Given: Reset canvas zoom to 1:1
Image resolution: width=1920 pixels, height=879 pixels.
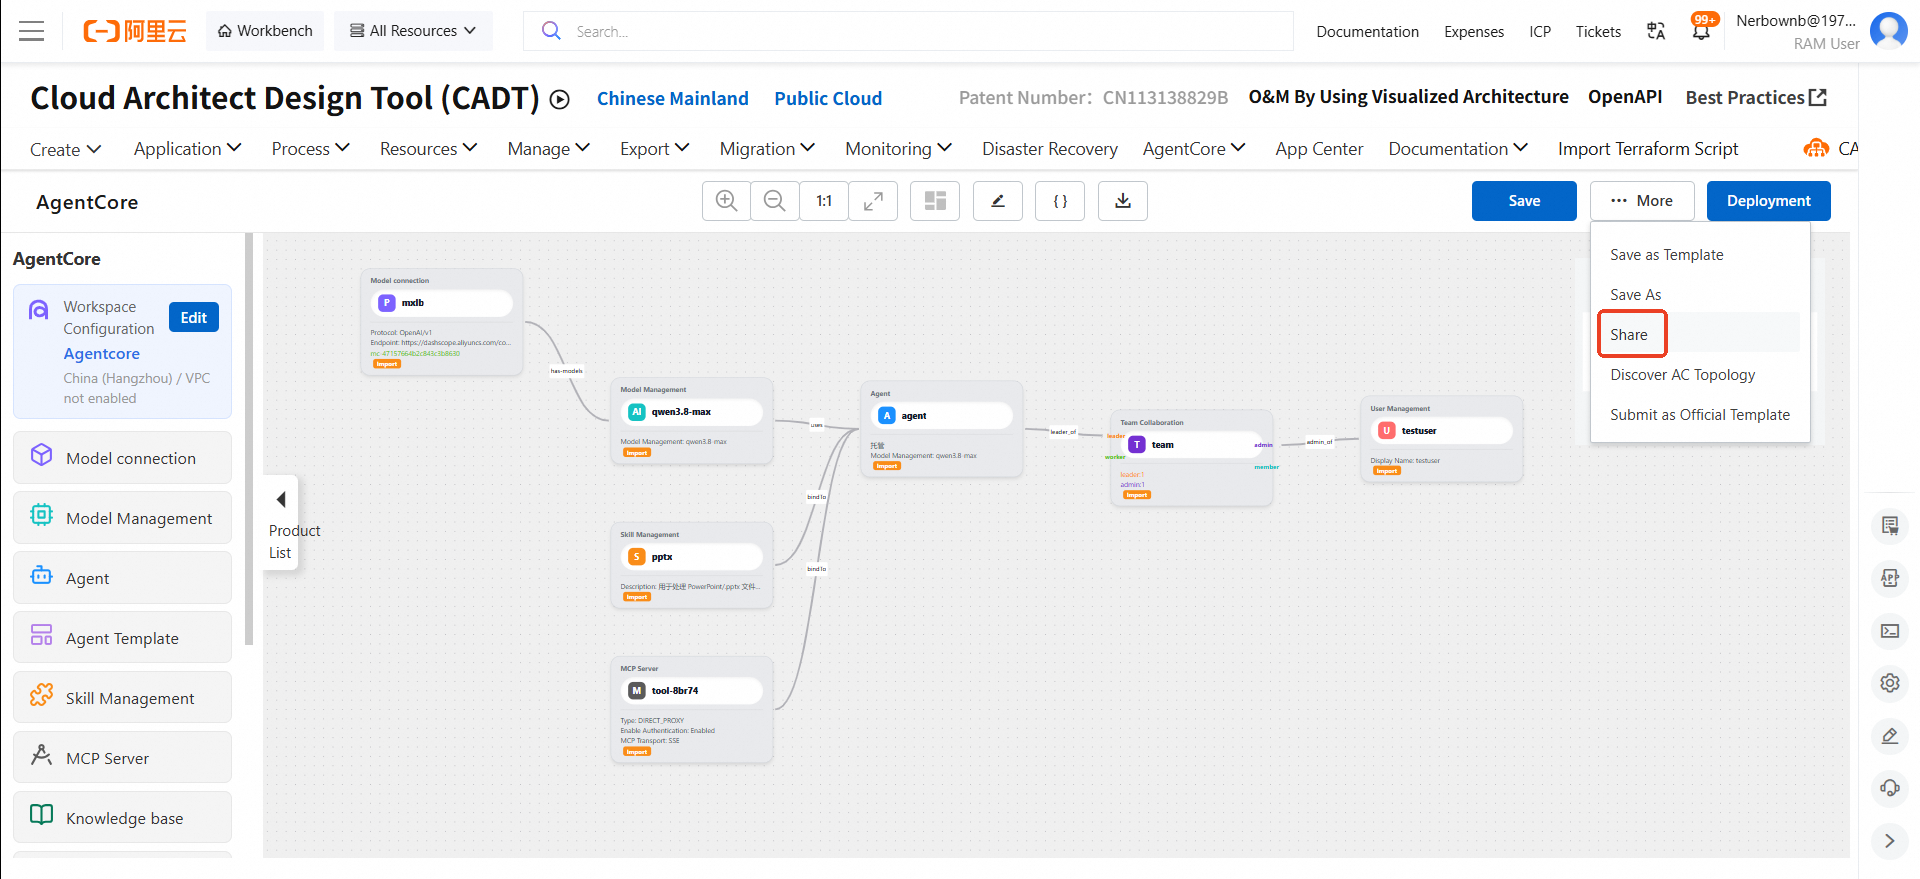Looking at the screenshot, I should click(824, 201).
